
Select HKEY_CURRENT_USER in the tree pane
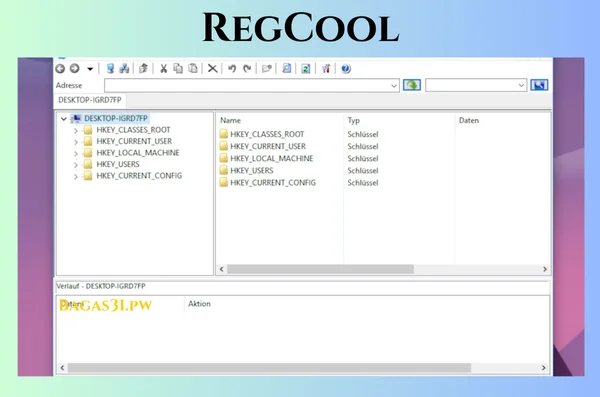point(134,141)
